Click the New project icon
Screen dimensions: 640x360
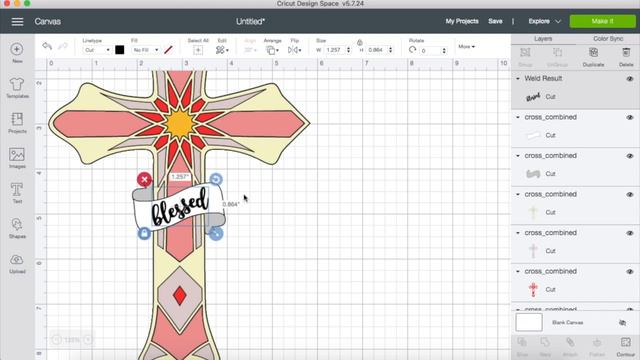tap(17, 49)
